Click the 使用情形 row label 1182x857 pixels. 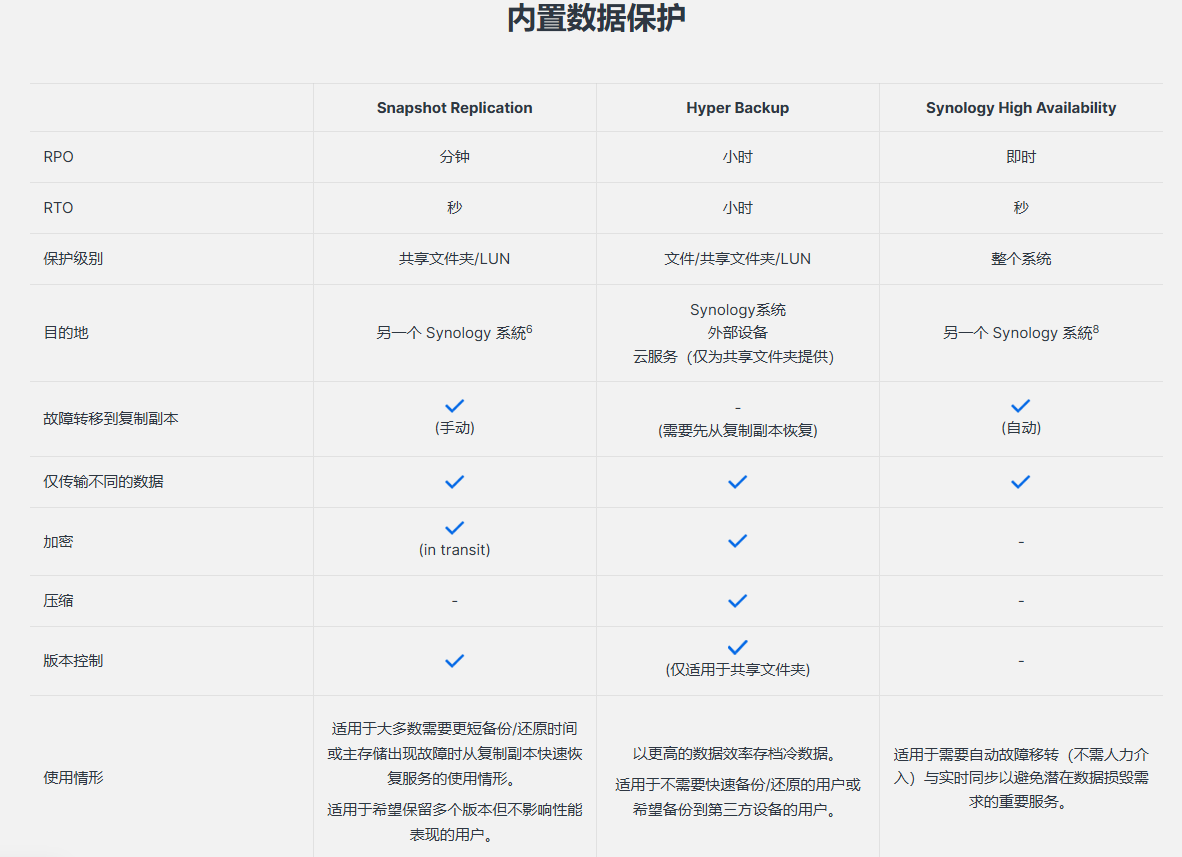(x=73, y=777)
